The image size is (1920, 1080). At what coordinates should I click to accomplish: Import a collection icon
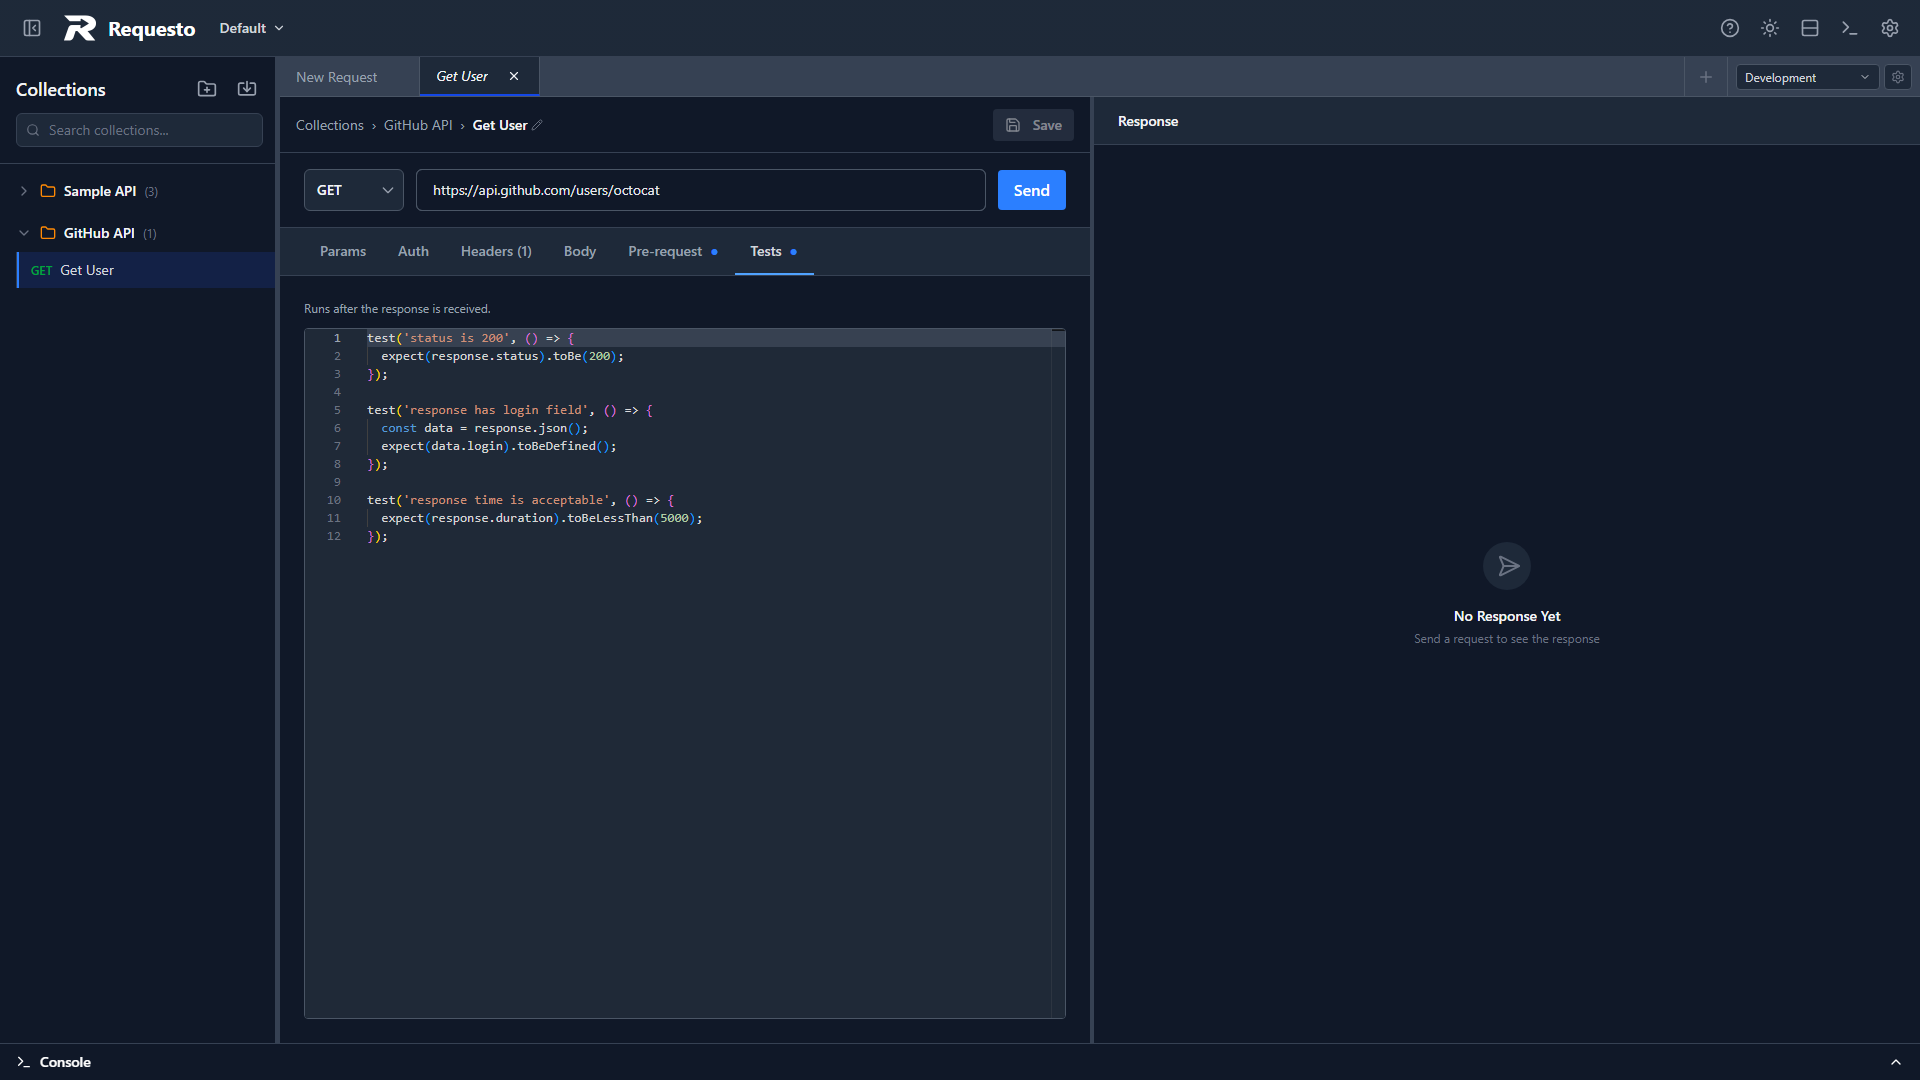247,89
